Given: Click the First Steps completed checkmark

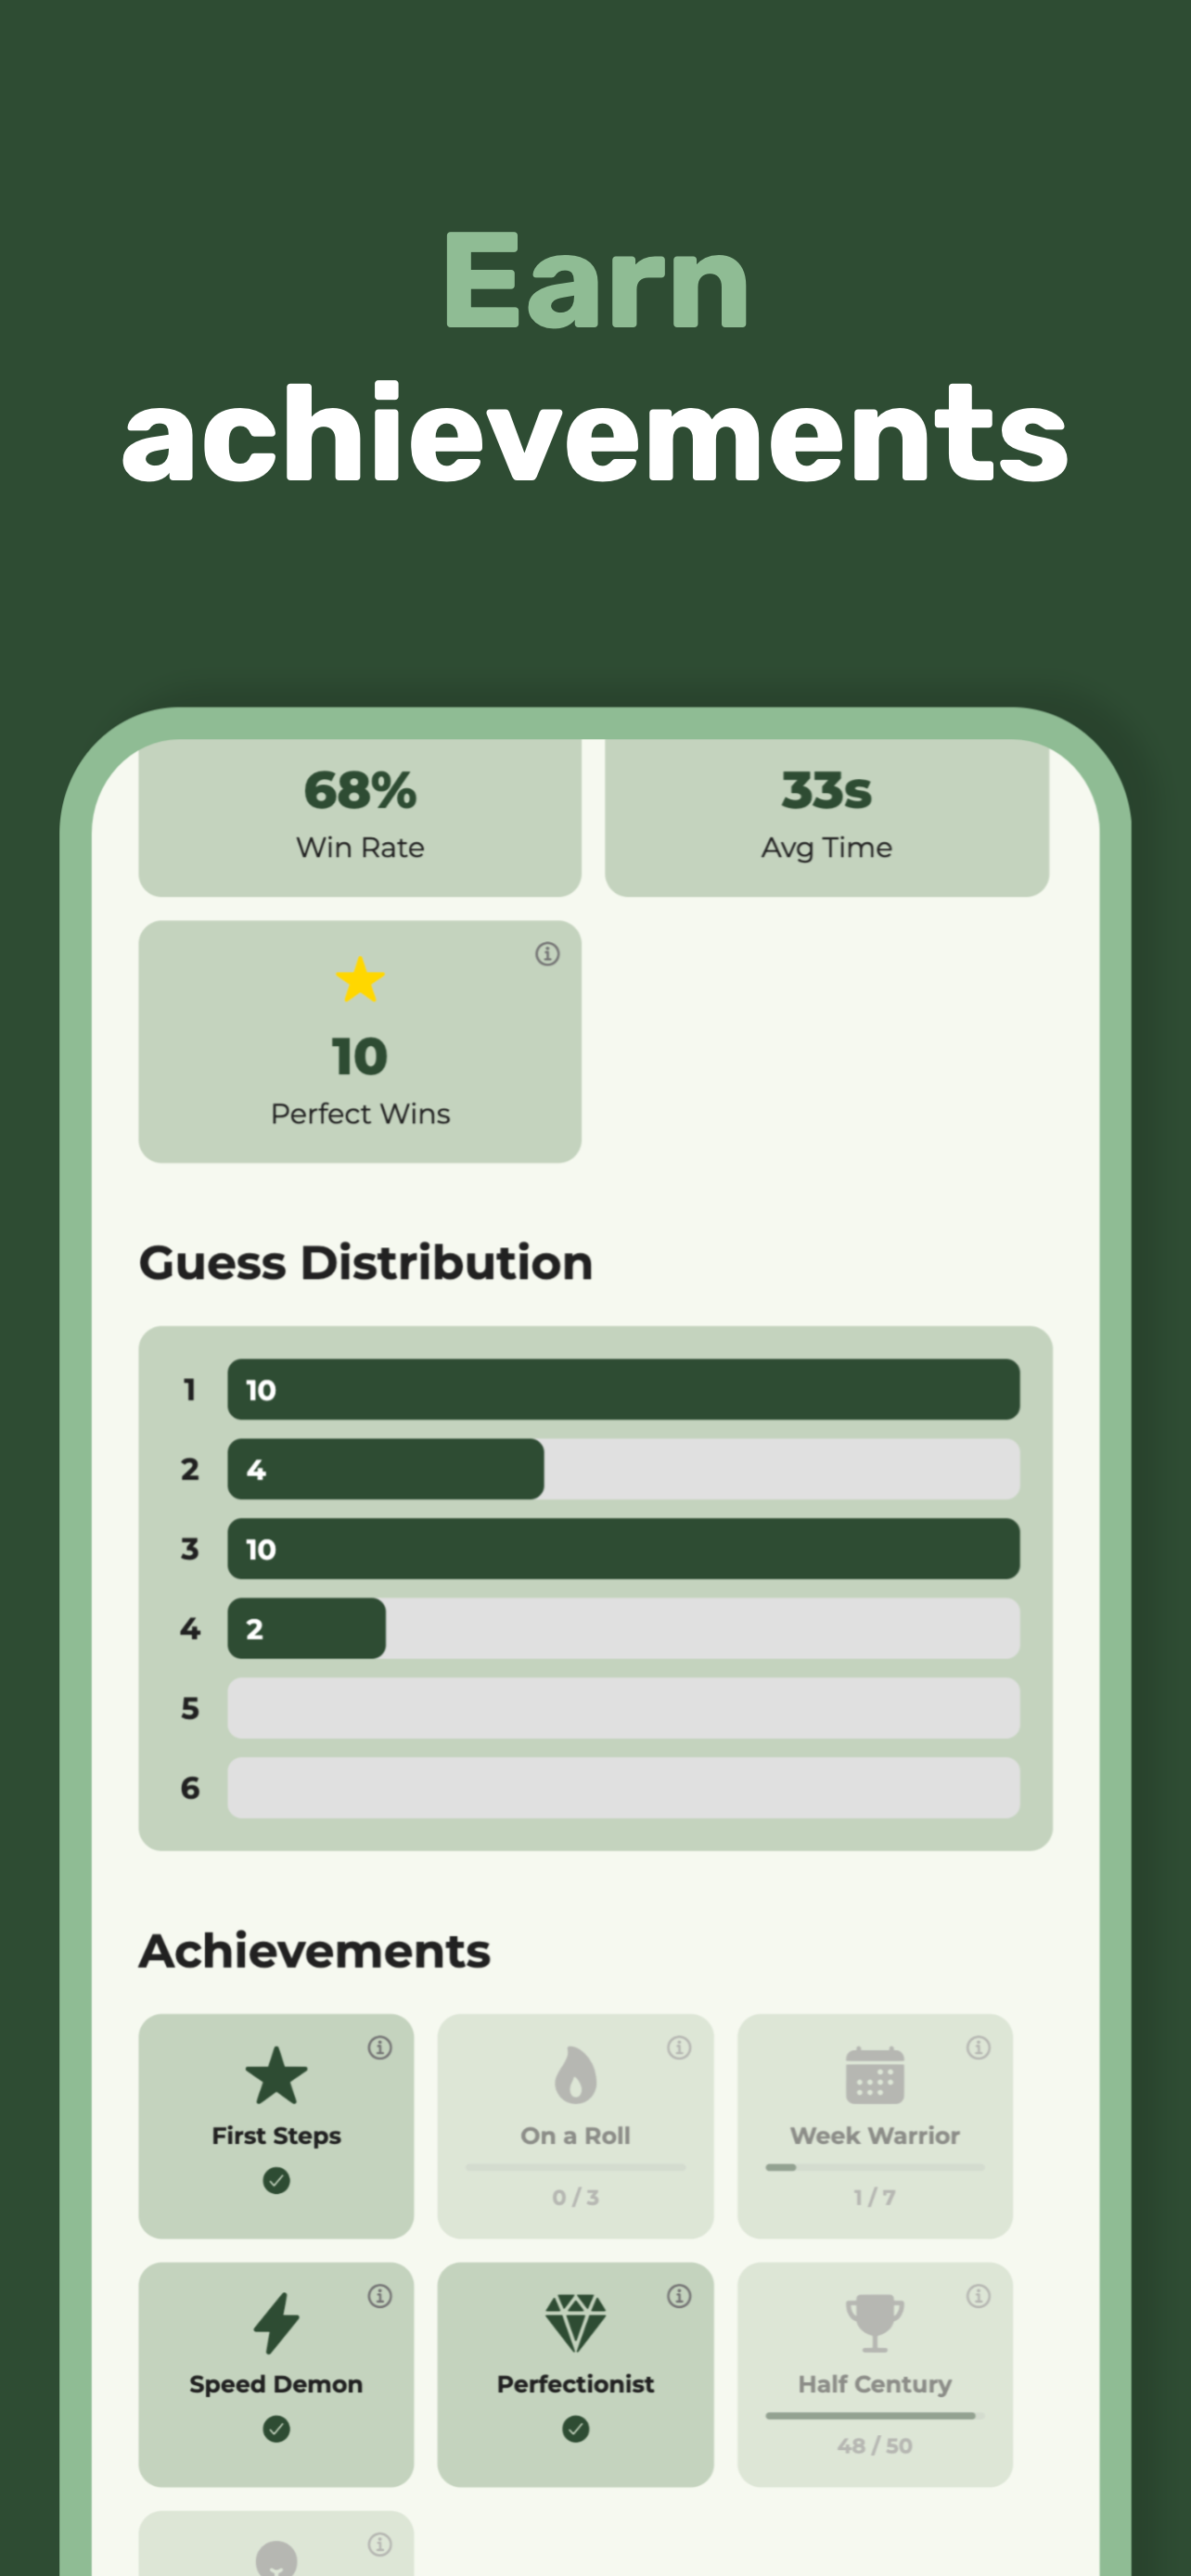Looking at the screenshot, I should point(276,2180).
